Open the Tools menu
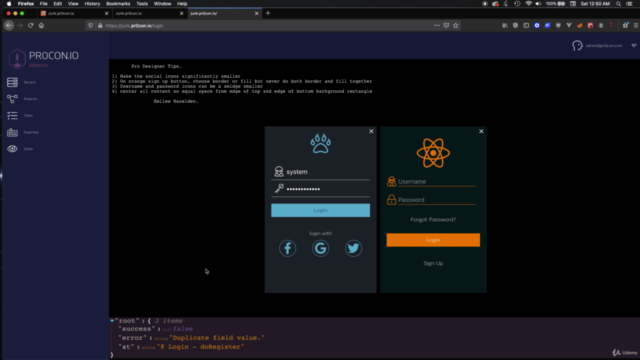 [142, 4]
